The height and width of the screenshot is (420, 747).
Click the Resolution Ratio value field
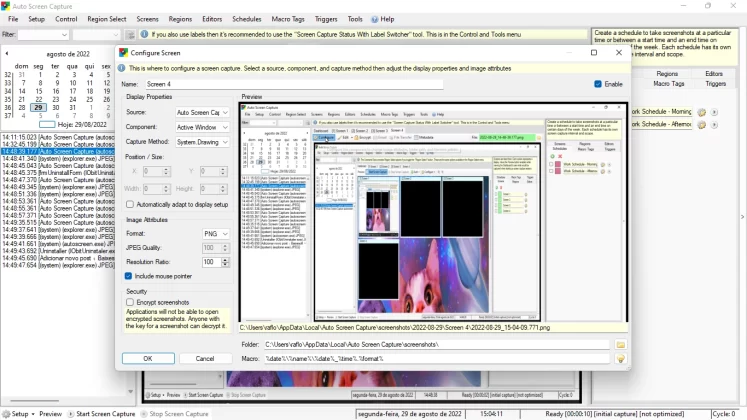[x=211, y=262]
